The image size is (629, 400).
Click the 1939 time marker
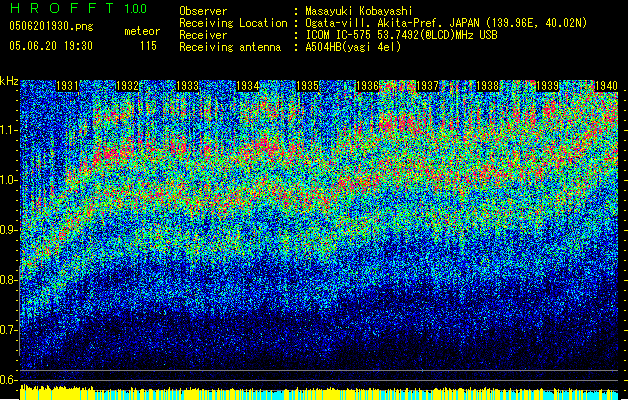click(548, 87)
